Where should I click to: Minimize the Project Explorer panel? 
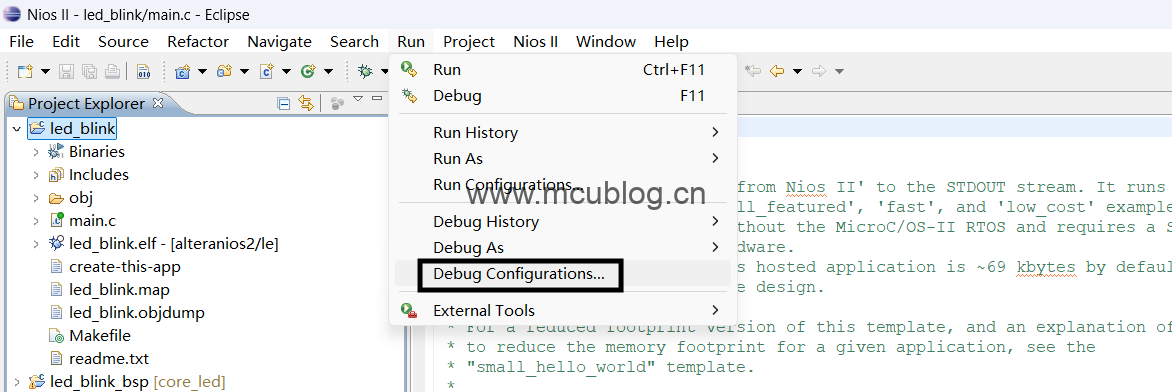377,99
